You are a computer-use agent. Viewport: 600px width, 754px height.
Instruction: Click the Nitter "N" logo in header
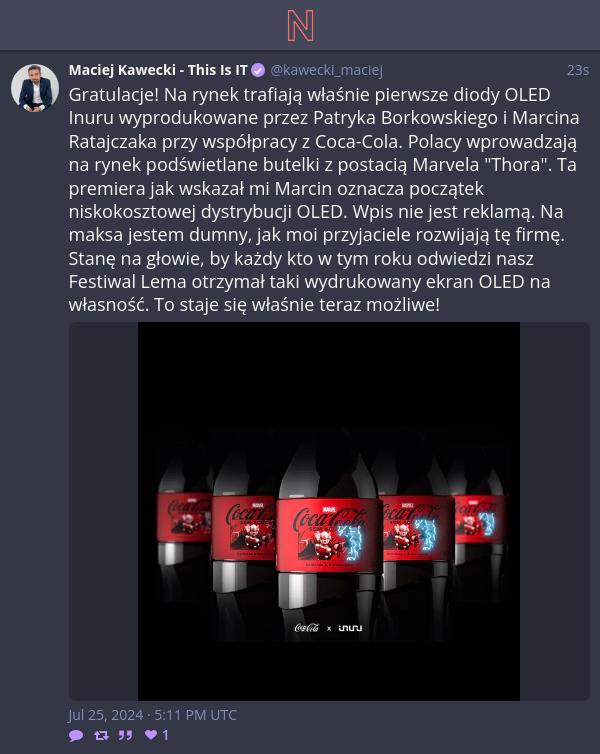pos(300,25)
